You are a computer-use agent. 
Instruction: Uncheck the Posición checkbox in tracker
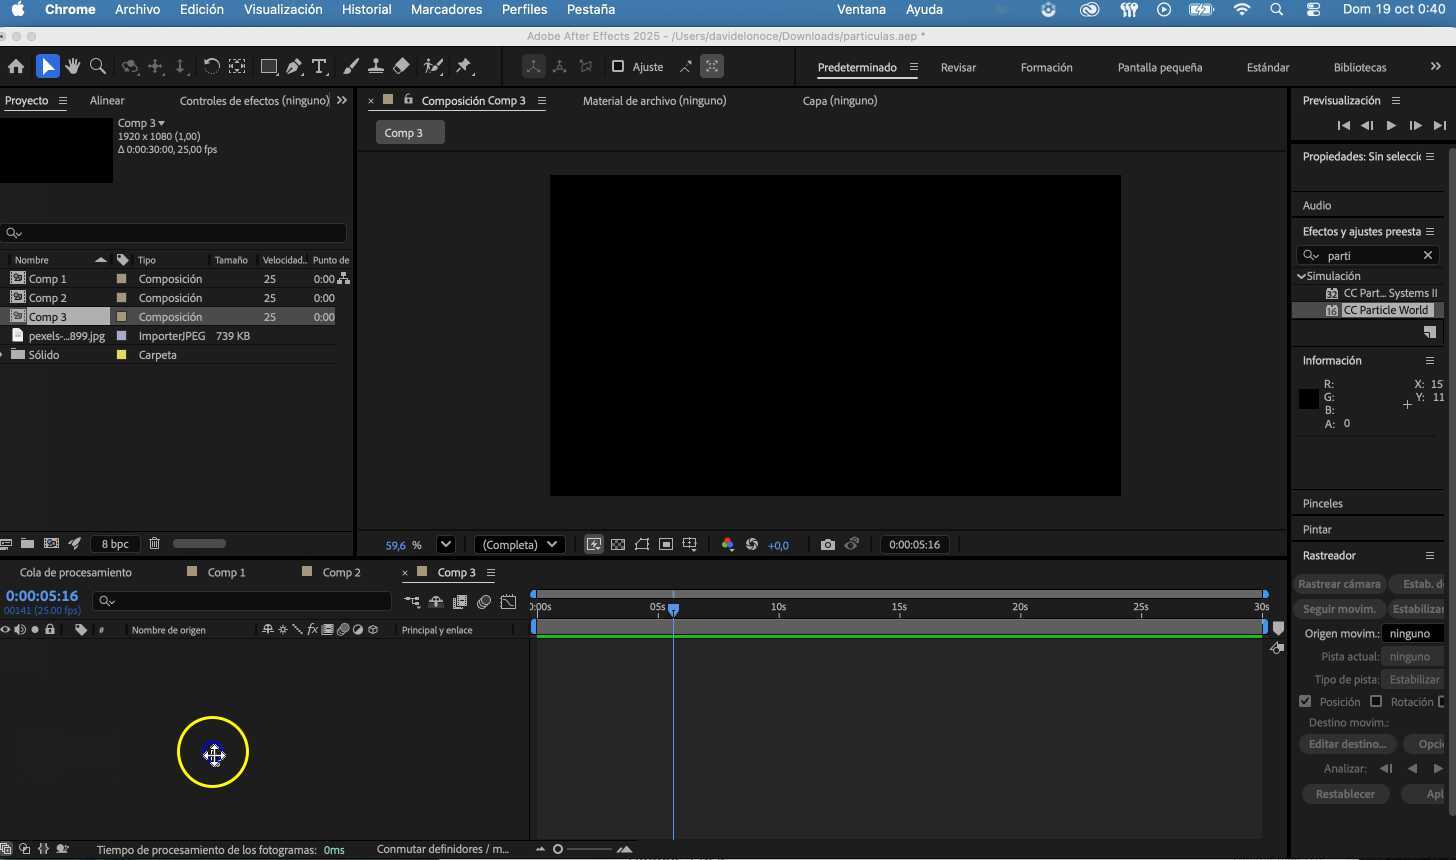(x=1305, y=702)
